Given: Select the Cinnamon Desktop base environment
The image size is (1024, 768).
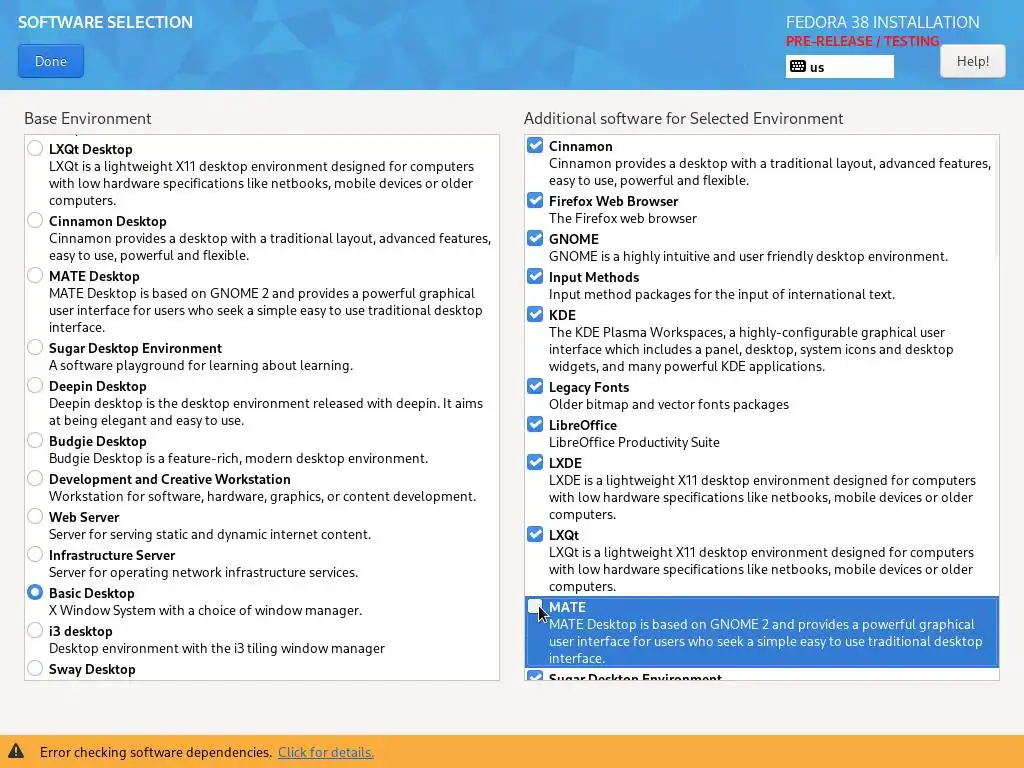Looking at the screenshot, I should [x=35, y=220].
